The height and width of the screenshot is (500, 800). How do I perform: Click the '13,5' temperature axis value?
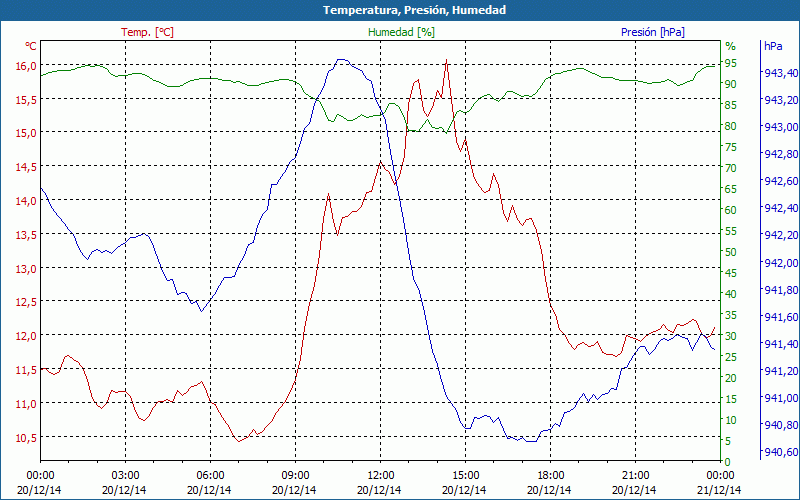pyautogui.click(x=26, y=235)
